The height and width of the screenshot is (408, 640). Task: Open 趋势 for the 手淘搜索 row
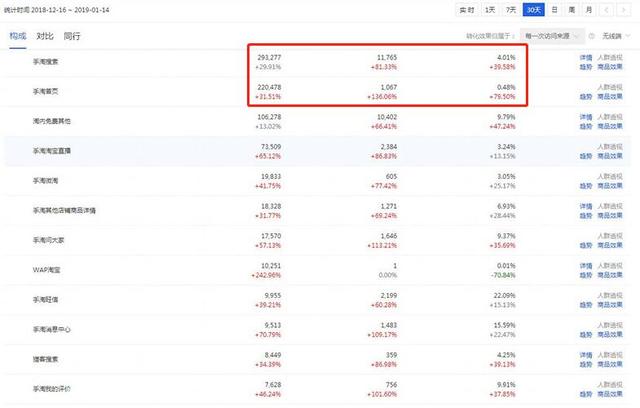tap(586, 67)
